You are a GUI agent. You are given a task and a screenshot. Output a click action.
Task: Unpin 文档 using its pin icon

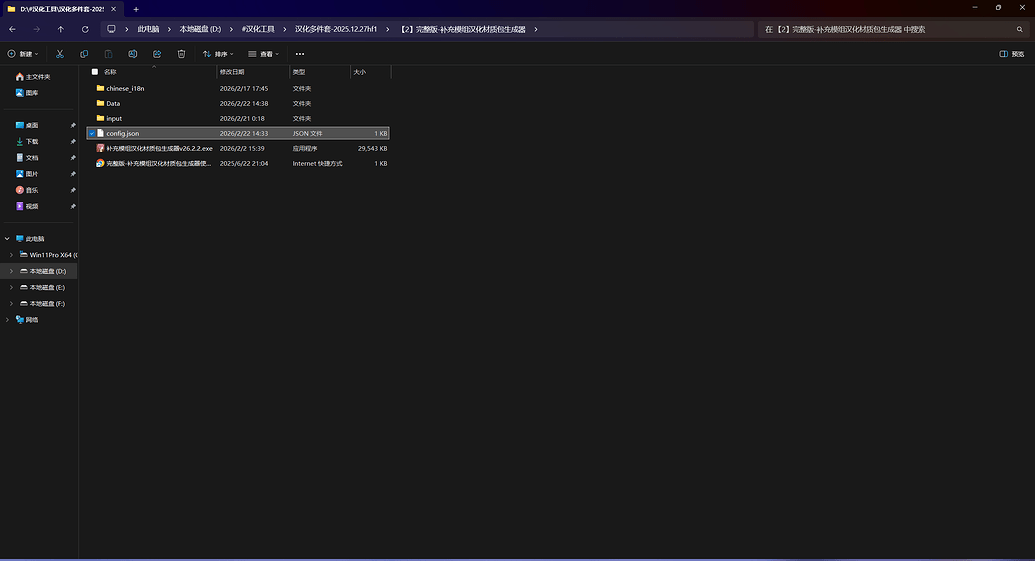73,158
